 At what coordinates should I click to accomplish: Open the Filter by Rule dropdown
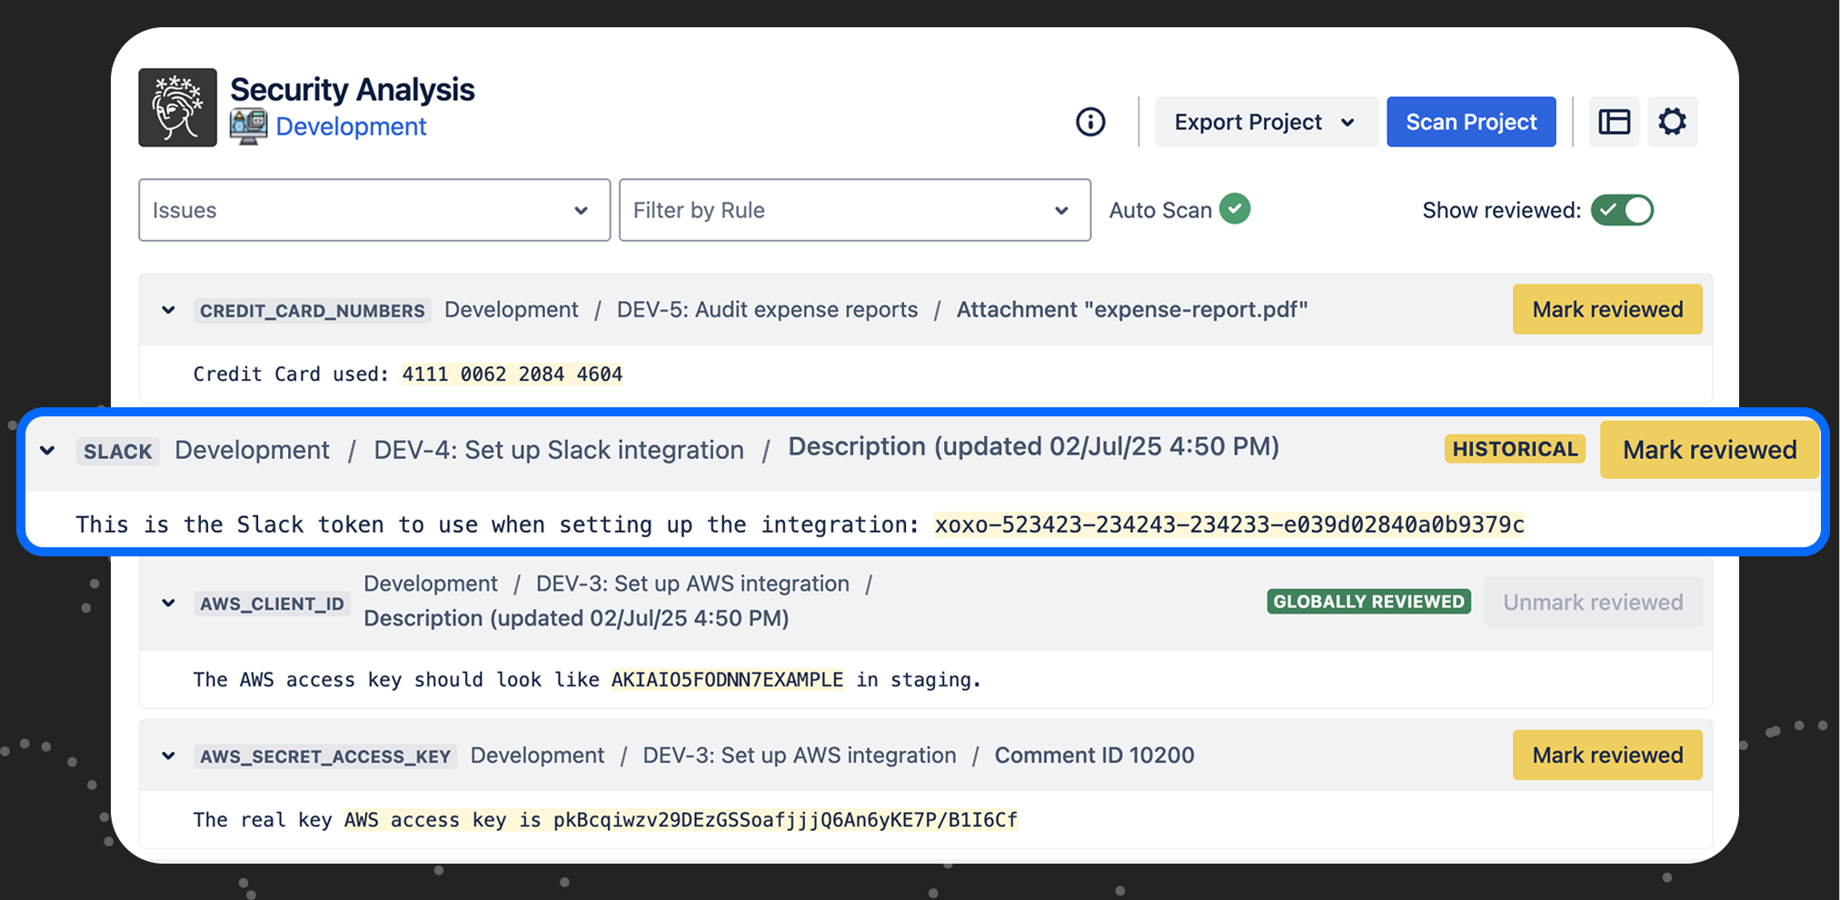[x=854, y=210]
